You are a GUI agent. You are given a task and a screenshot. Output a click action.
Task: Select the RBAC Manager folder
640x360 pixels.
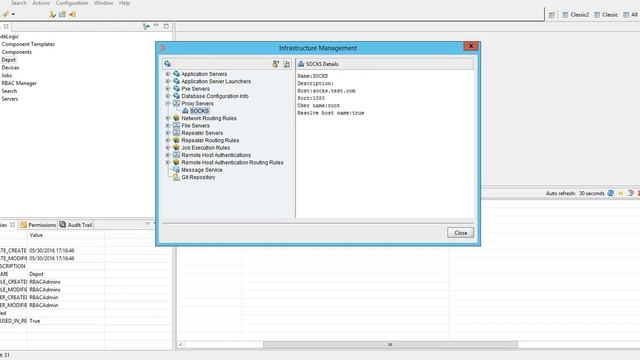point(19,83)
